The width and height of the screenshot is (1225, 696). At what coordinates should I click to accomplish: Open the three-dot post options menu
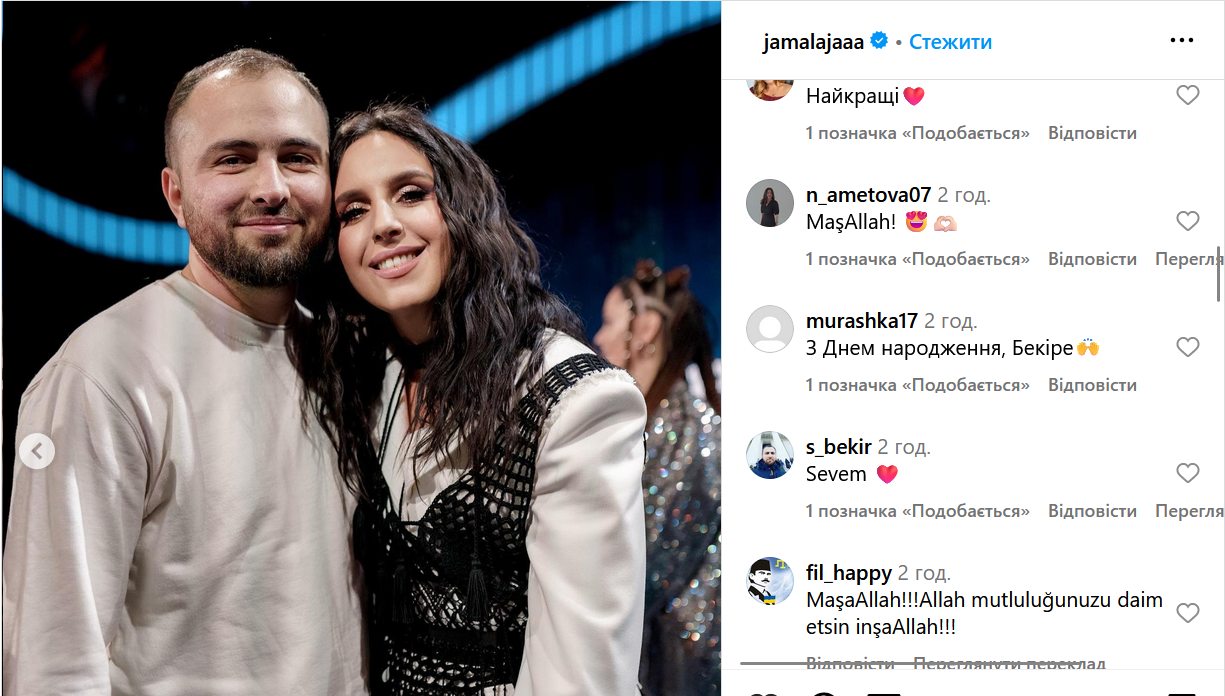point(1181,41)
